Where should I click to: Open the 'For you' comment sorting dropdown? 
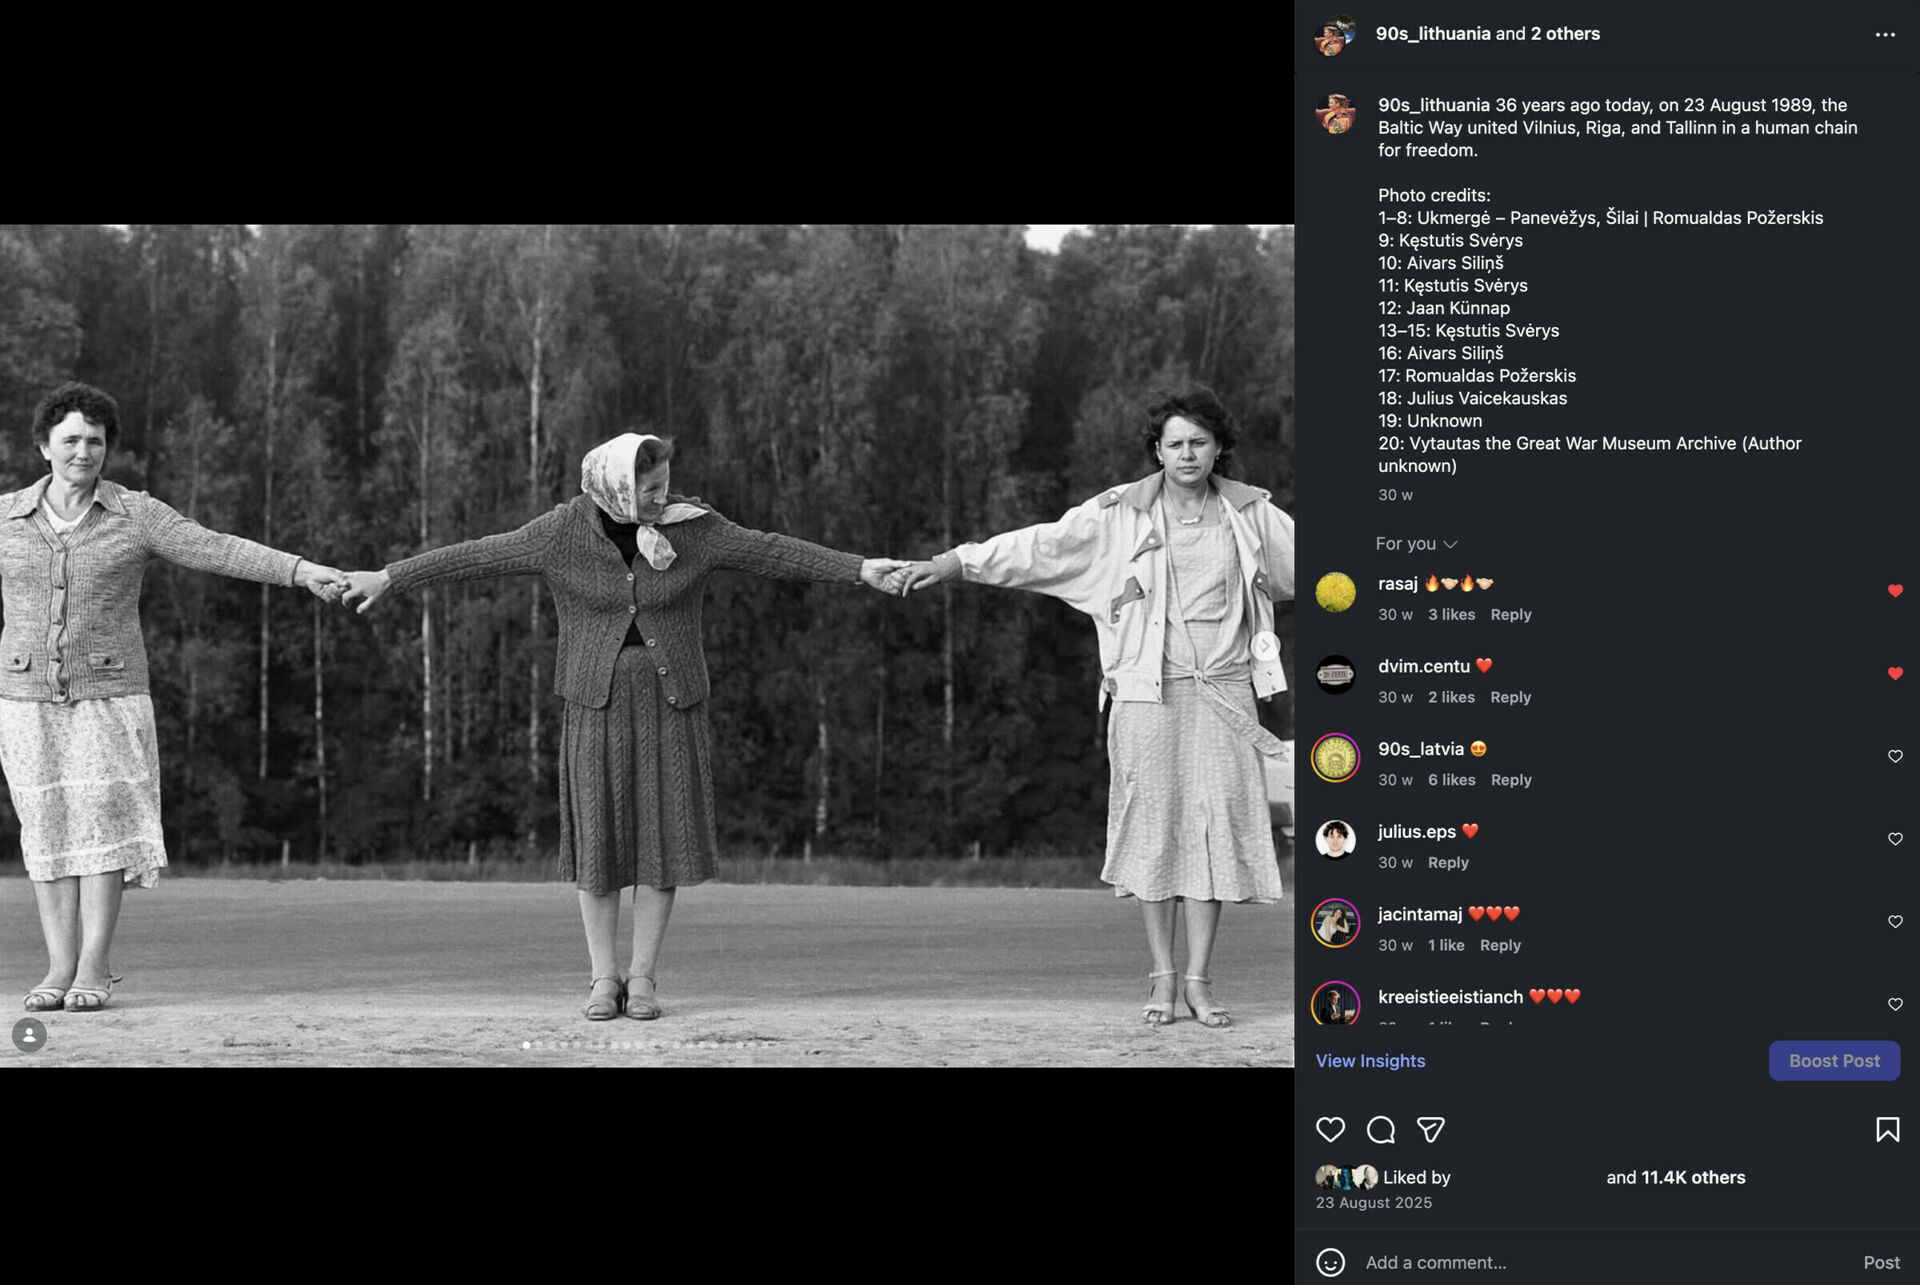[x=1416, y=543]
